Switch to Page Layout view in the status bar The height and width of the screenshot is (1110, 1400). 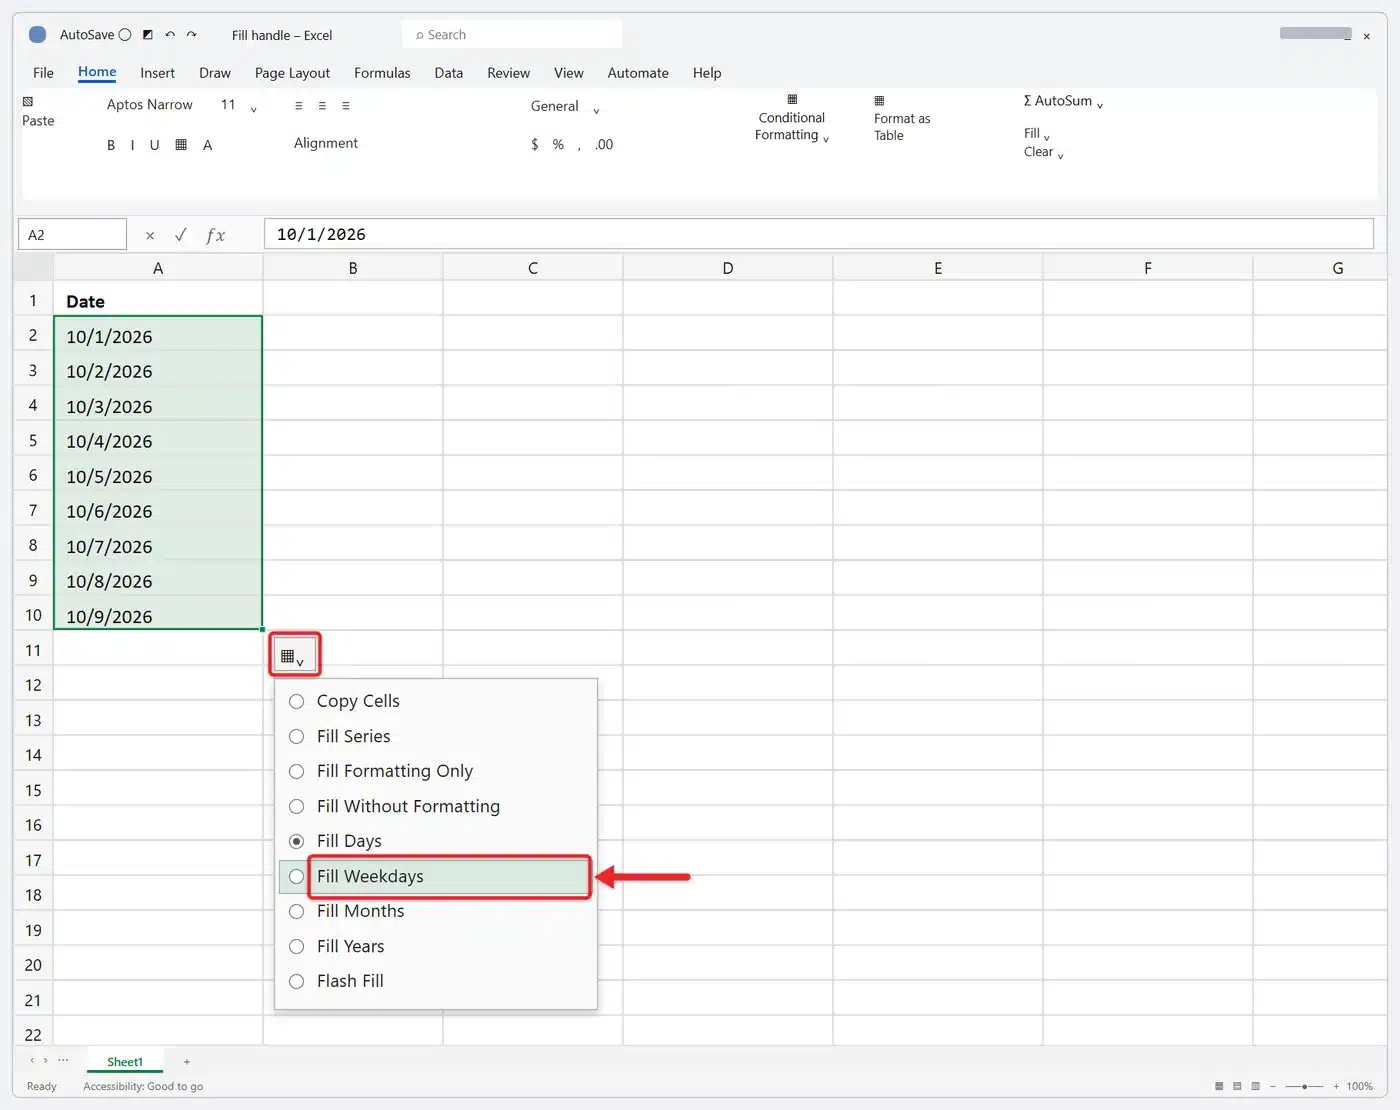click(x=1237, y=1086)
